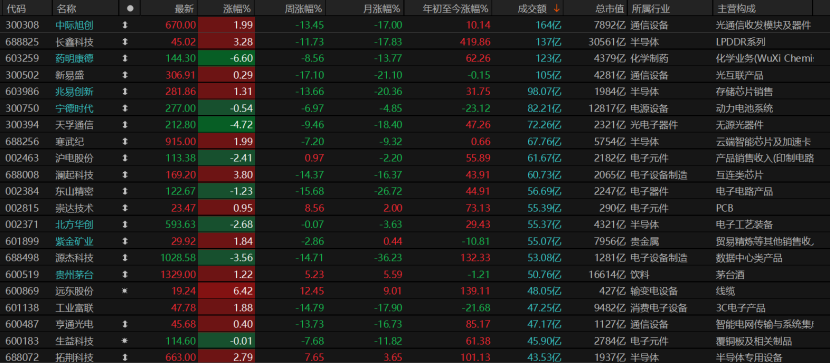This screenshot has width=830, height=364.
Task: Click the marker icon in 拓荆科技 row
Action: 125,358
